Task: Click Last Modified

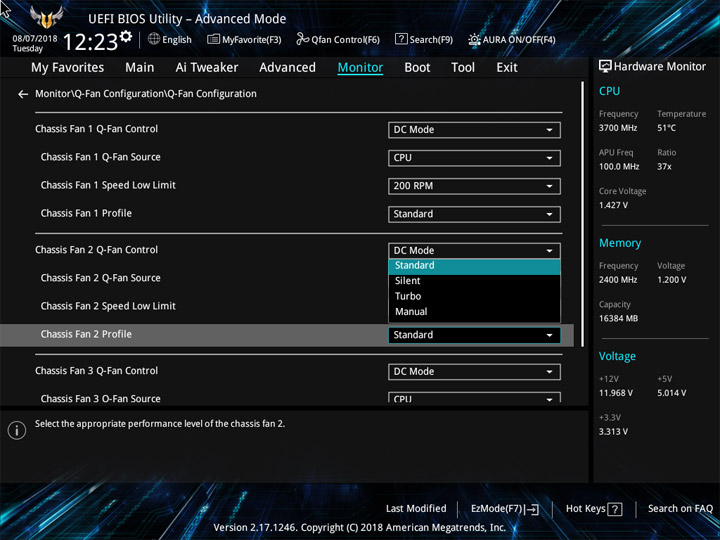Action: click(416, 508)
